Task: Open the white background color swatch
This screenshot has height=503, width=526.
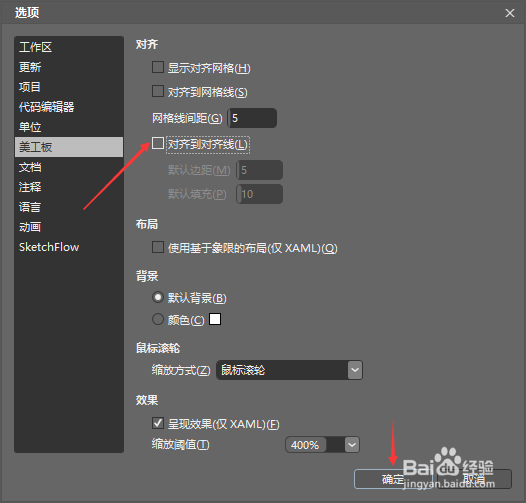Action: 215,319
